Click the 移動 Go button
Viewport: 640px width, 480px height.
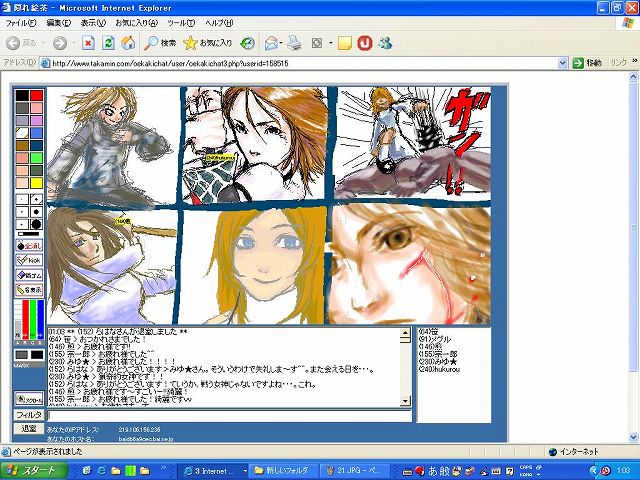pyautogui.click(x=588, y=63)
